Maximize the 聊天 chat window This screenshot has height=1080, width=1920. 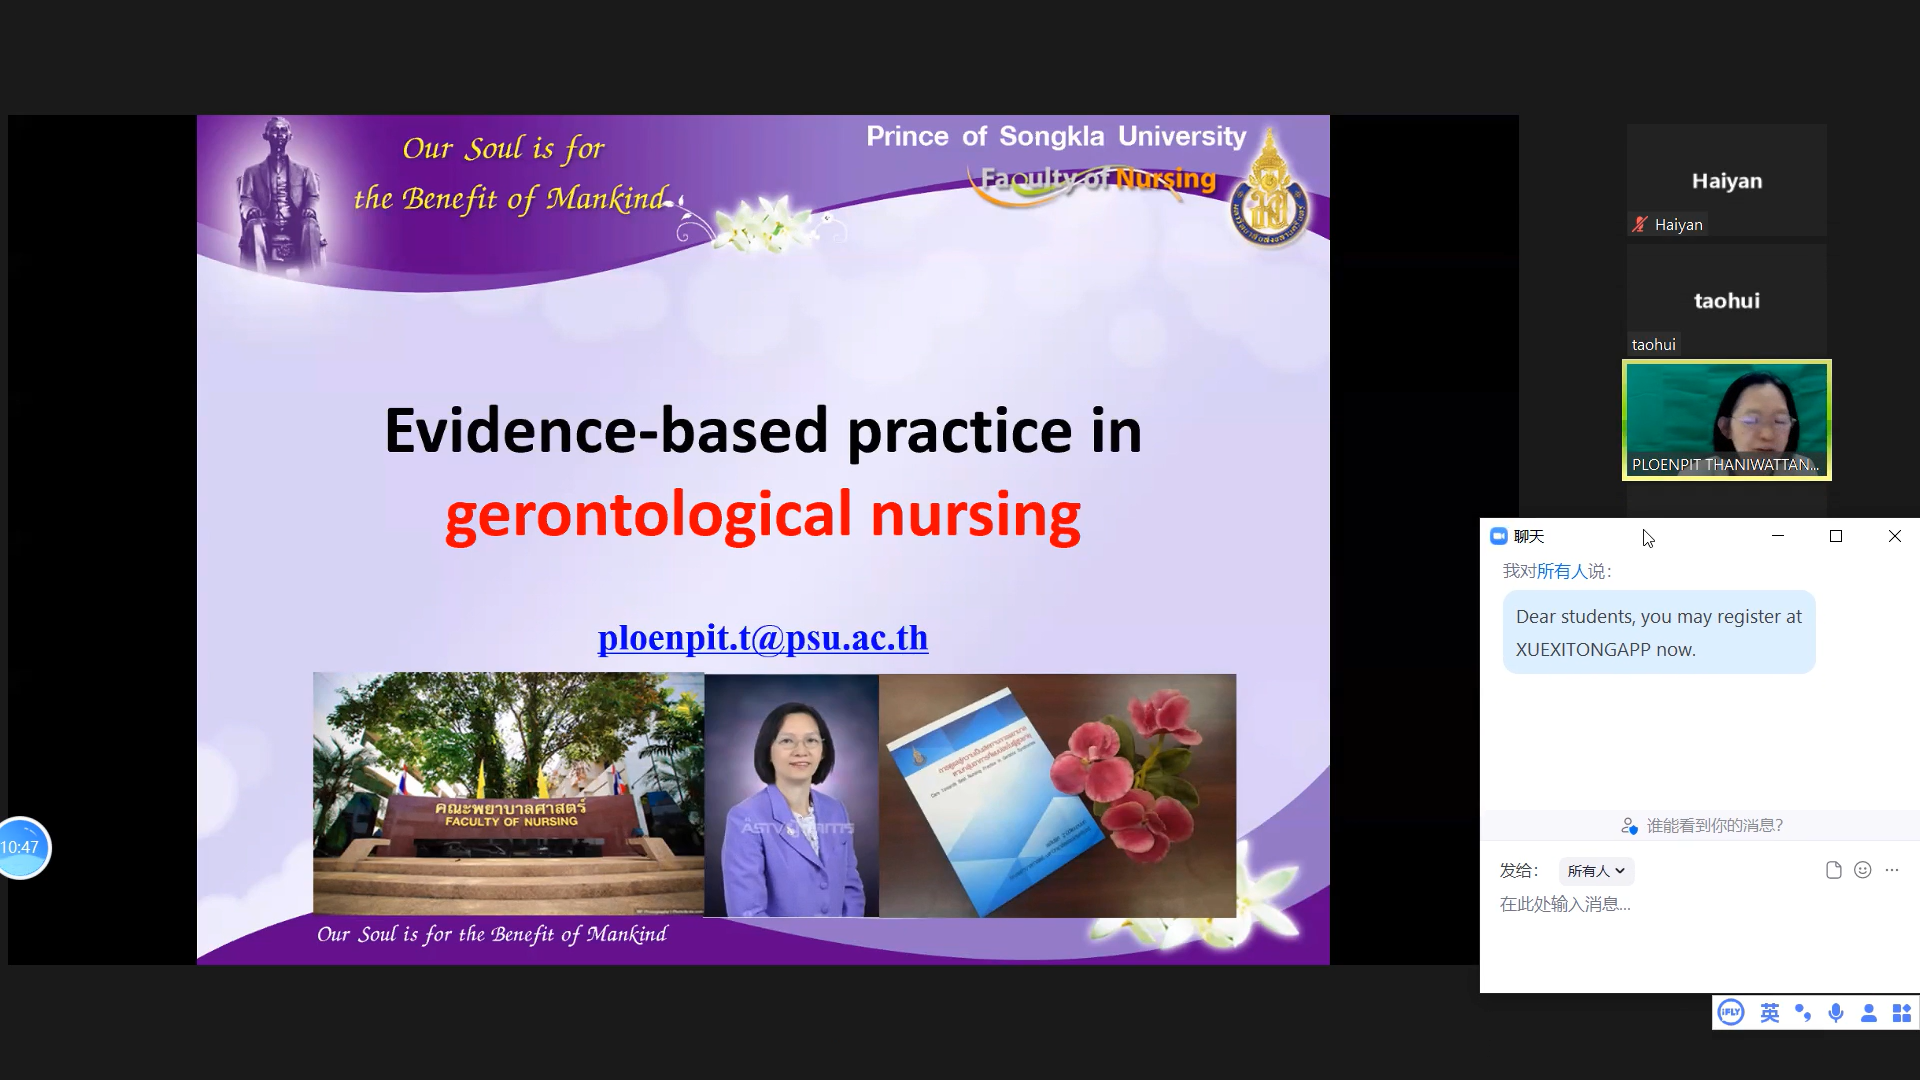(1836, 536)
